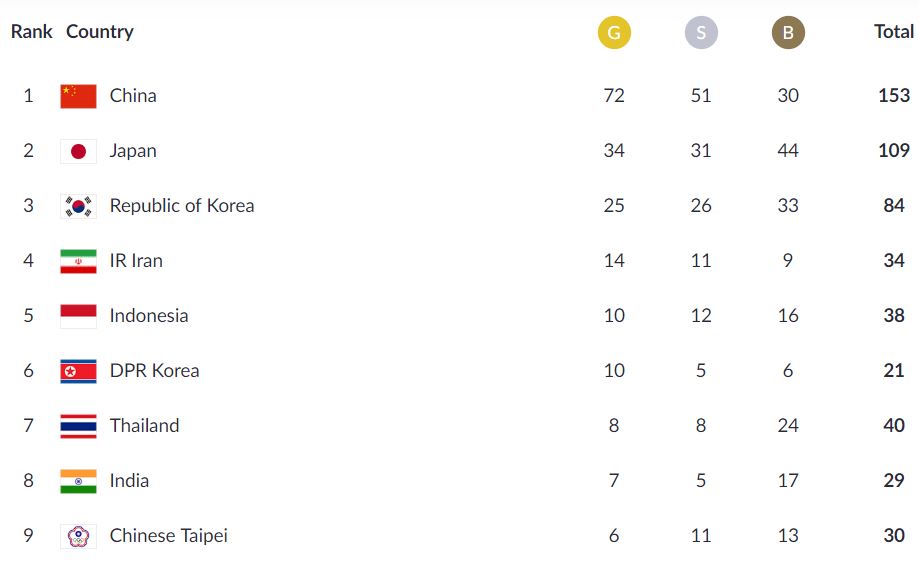Sort by the Total column header
This screenshot has height=565, width=919.
point(894,32)
